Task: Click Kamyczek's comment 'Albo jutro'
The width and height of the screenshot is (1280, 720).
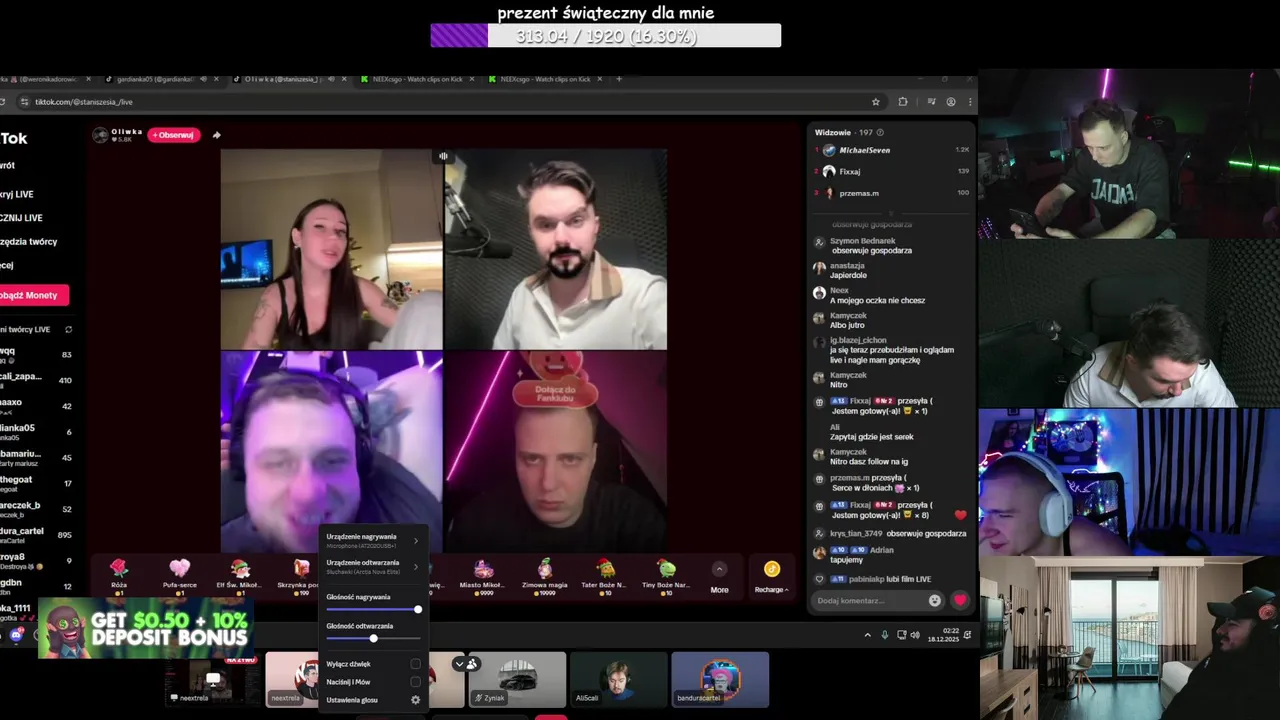Action: coord(847,325)
